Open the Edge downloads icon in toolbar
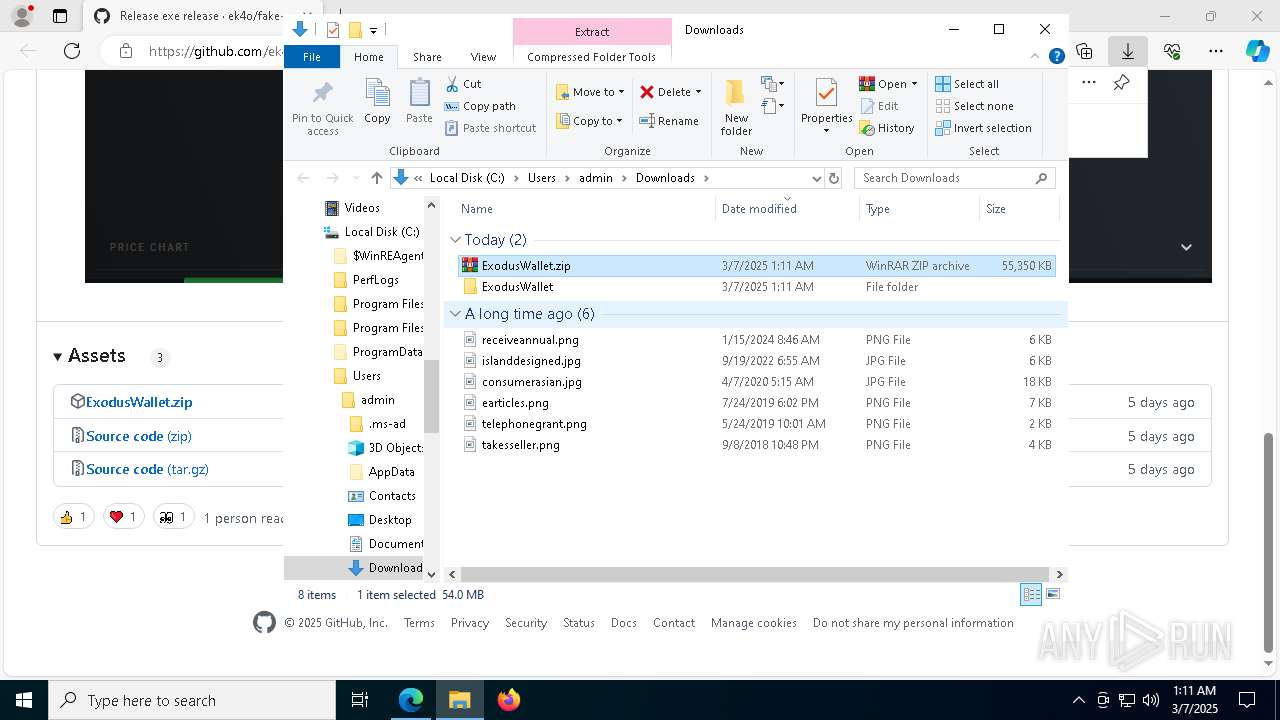Image resolution: width=1280 pixels, height=720 pixels. click(1128, 51)
